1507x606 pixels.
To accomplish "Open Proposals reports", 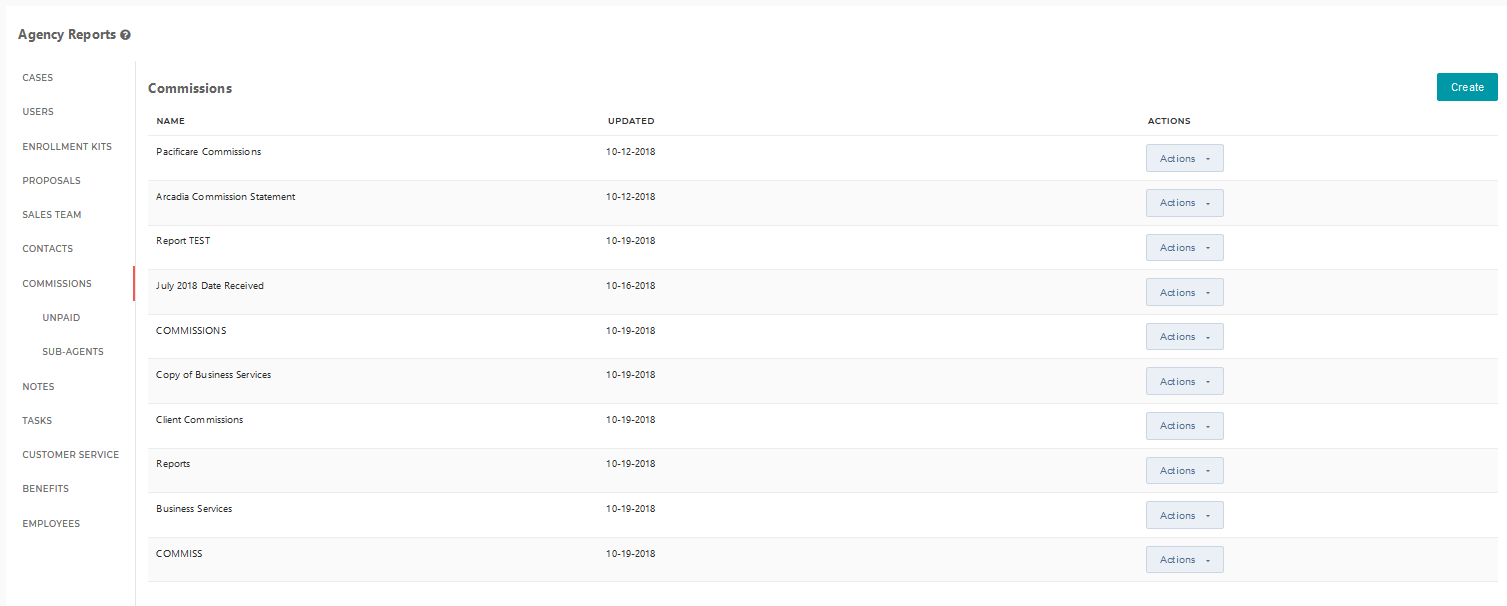I will point(52,181).
